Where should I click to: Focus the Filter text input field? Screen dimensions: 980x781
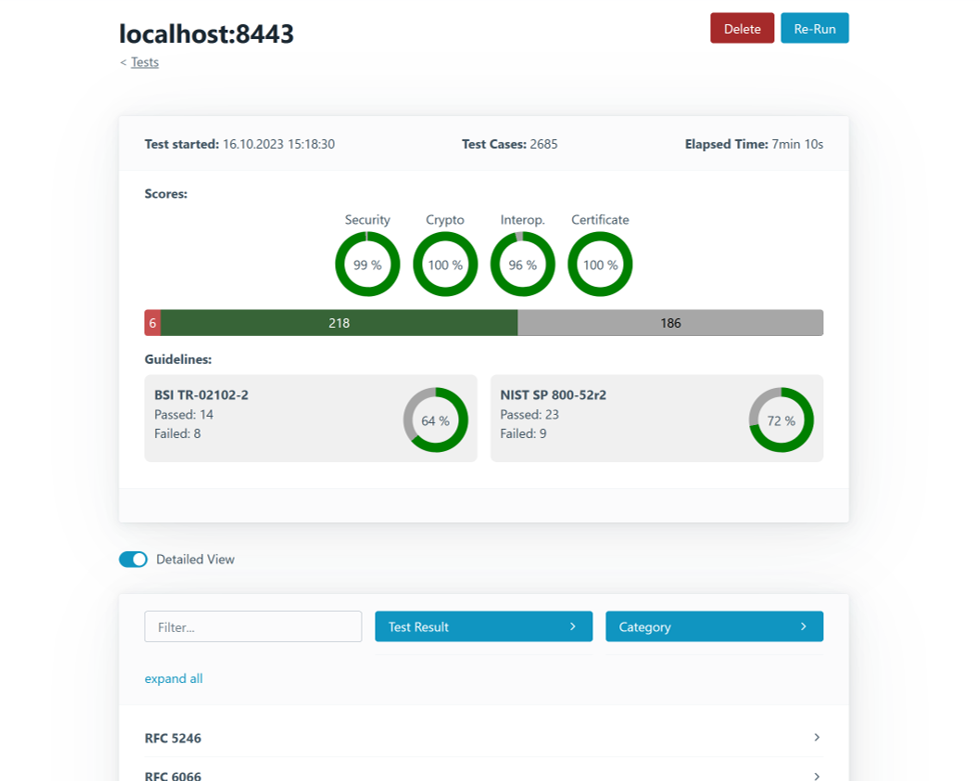coord(253,626)
